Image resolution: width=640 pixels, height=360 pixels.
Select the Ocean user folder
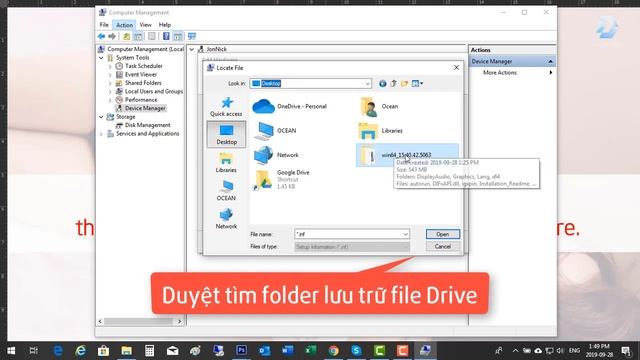(x=379, y=107)
